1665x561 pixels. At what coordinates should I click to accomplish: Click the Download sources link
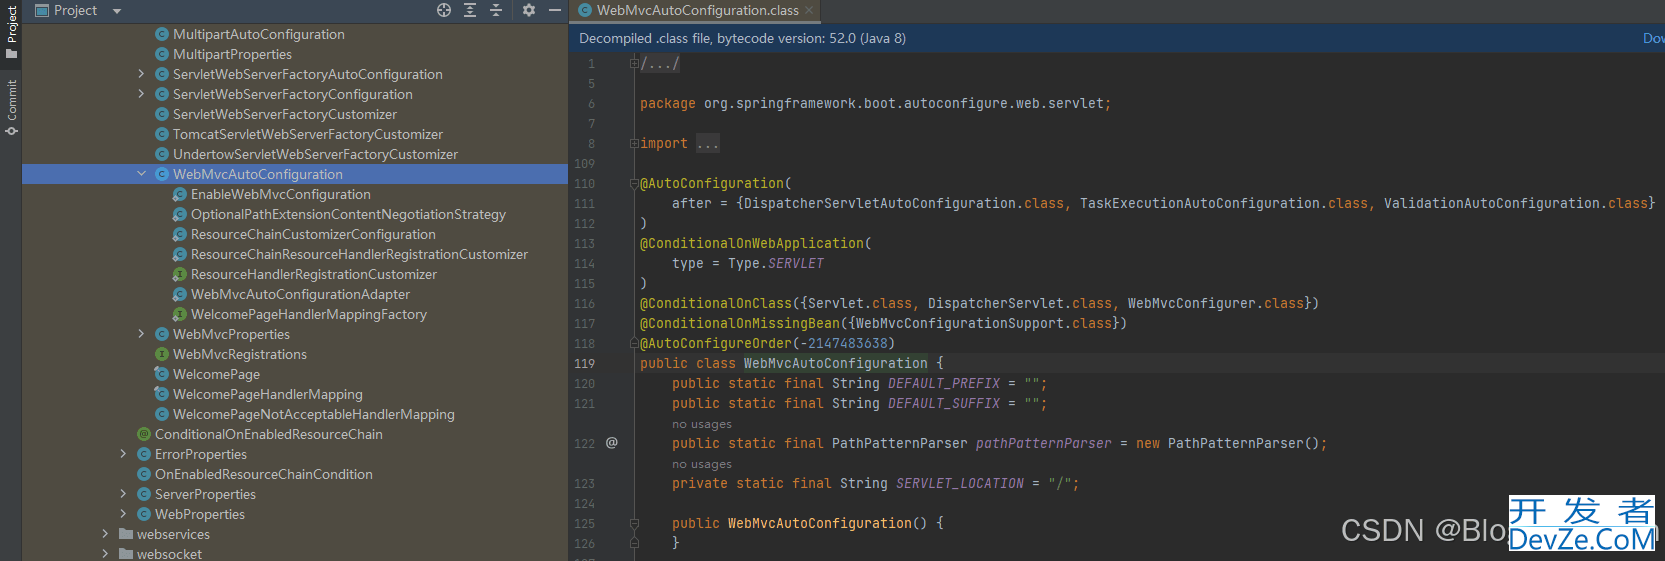click(x=1654, y=38)
